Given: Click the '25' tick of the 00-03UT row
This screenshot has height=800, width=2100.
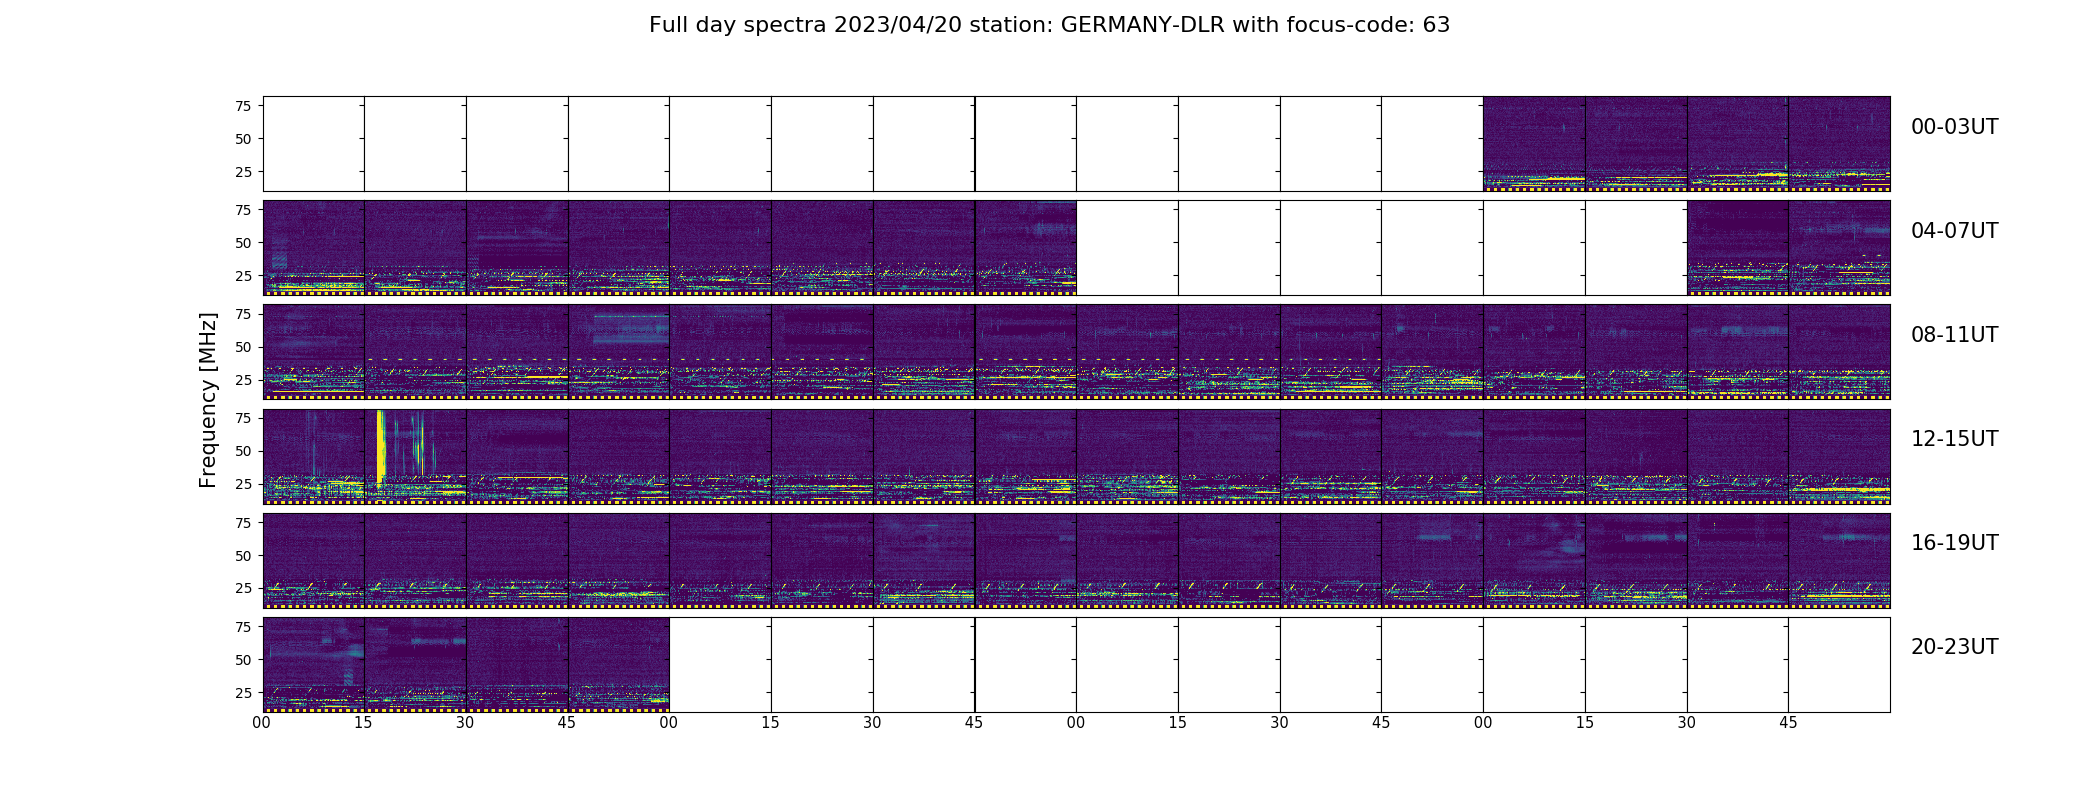Looking at the screenshot, I should [x=243, y=172].
